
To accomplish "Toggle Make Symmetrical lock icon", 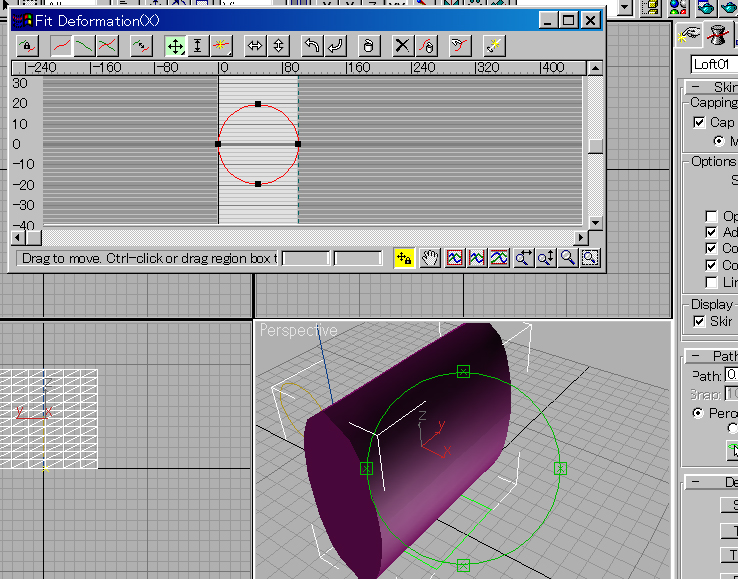I will click(x=27, y=46).
